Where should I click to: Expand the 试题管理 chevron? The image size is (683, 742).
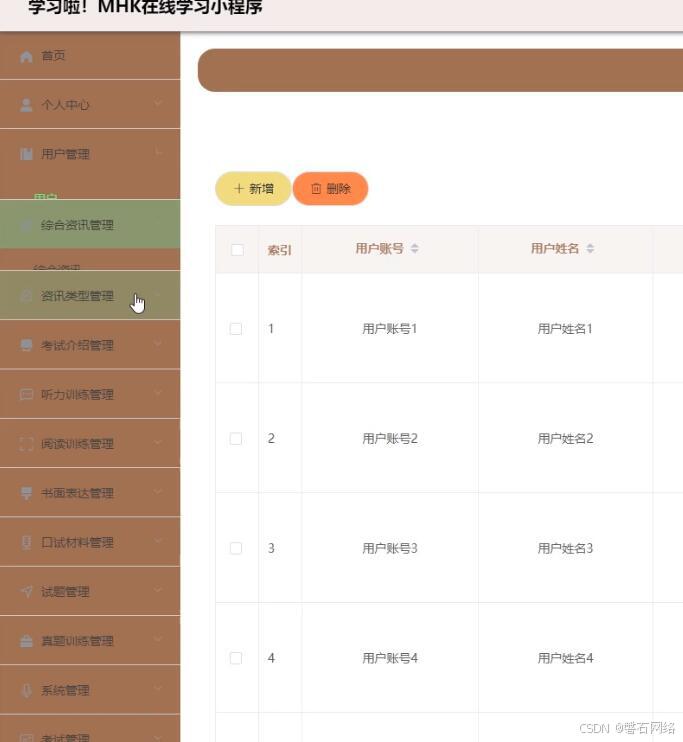[158, 590]
